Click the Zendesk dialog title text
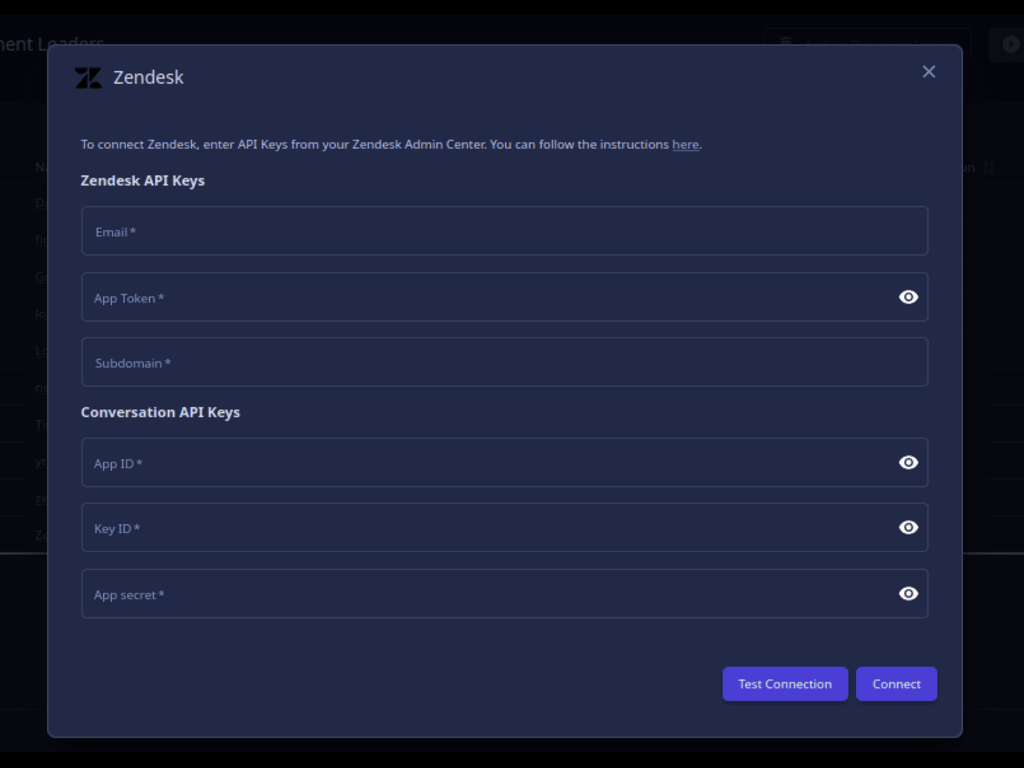Screen dimensions: 1024x768 click(x=149, y=76)
